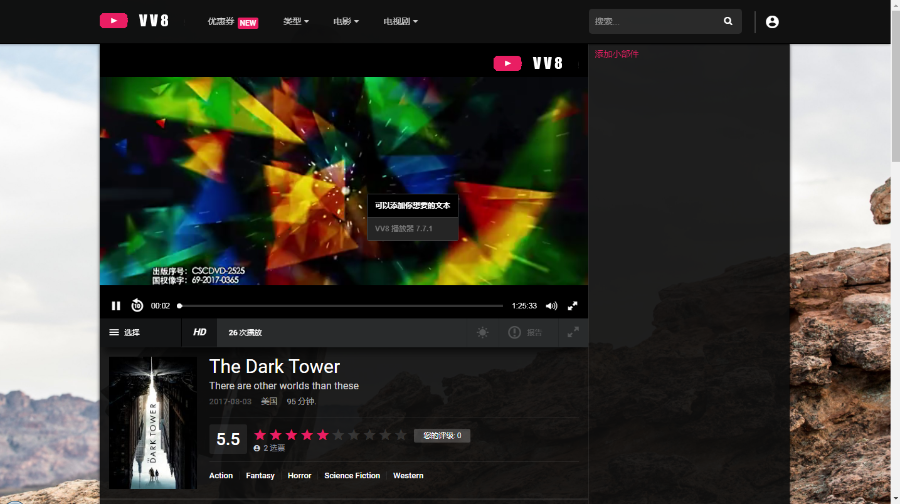Screen dimensions: 900x504
Task: Click the page vertical scrollbar thumb
Action: (895, 89)
